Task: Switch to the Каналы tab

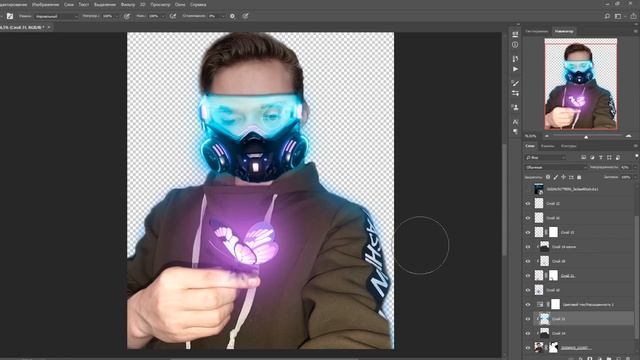Action: [547, 146]
